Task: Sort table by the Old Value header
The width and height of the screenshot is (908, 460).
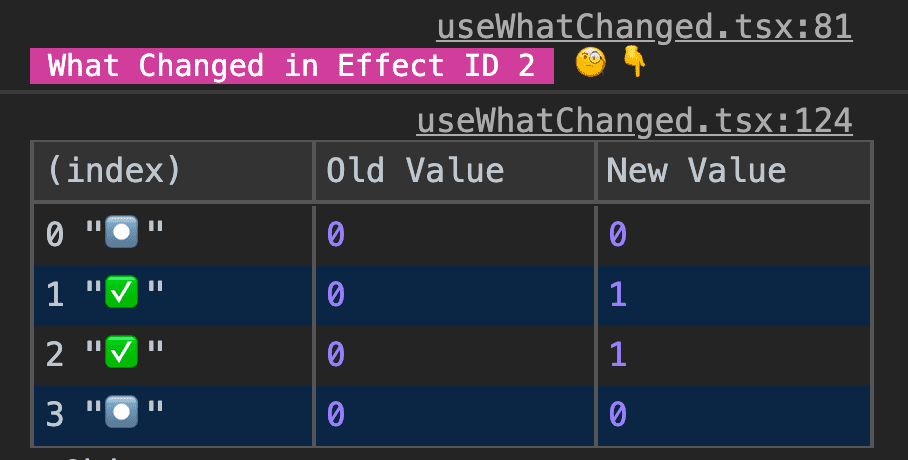Action: tap(455, 171)
